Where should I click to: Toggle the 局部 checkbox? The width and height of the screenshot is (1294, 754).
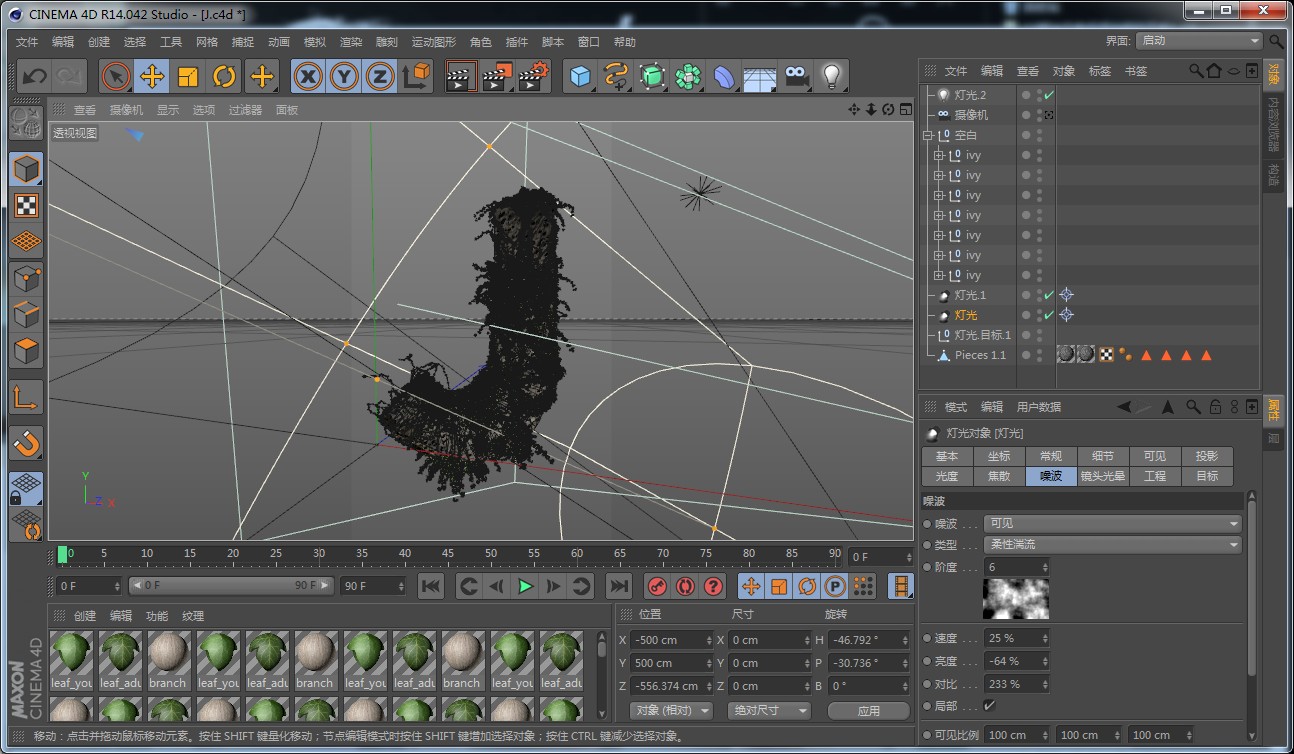click(x=990, y=706)
